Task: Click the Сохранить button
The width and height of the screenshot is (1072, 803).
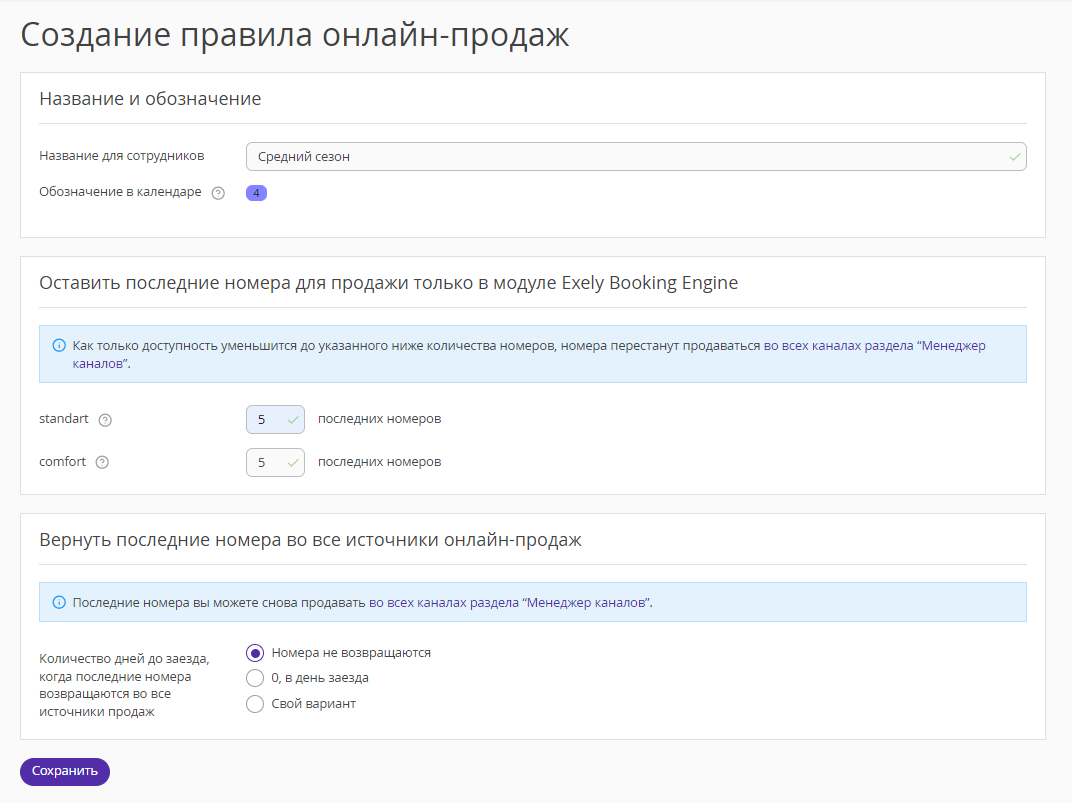Action: pyautogui.click(x=65, y=772)
